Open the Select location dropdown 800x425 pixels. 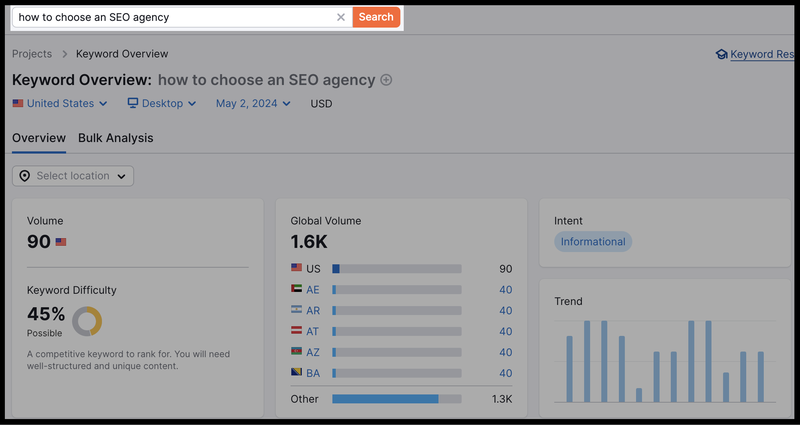point(73,176)
